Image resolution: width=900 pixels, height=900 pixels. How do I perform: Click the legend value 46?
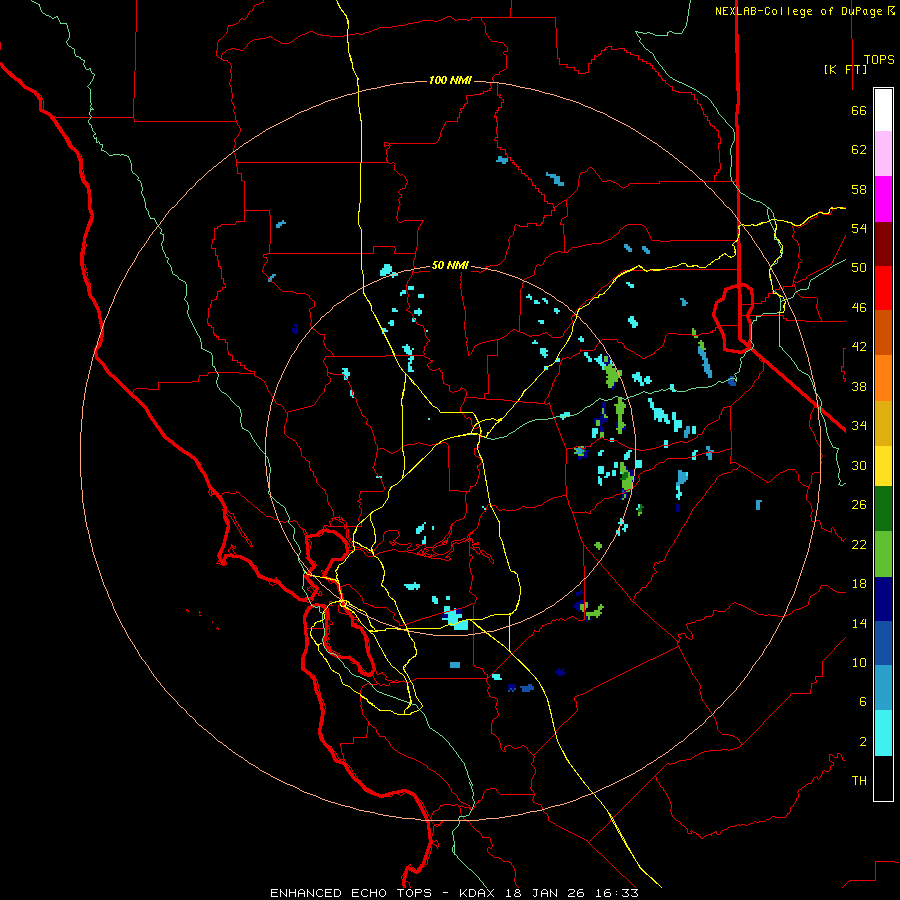(x=859, y=307)
